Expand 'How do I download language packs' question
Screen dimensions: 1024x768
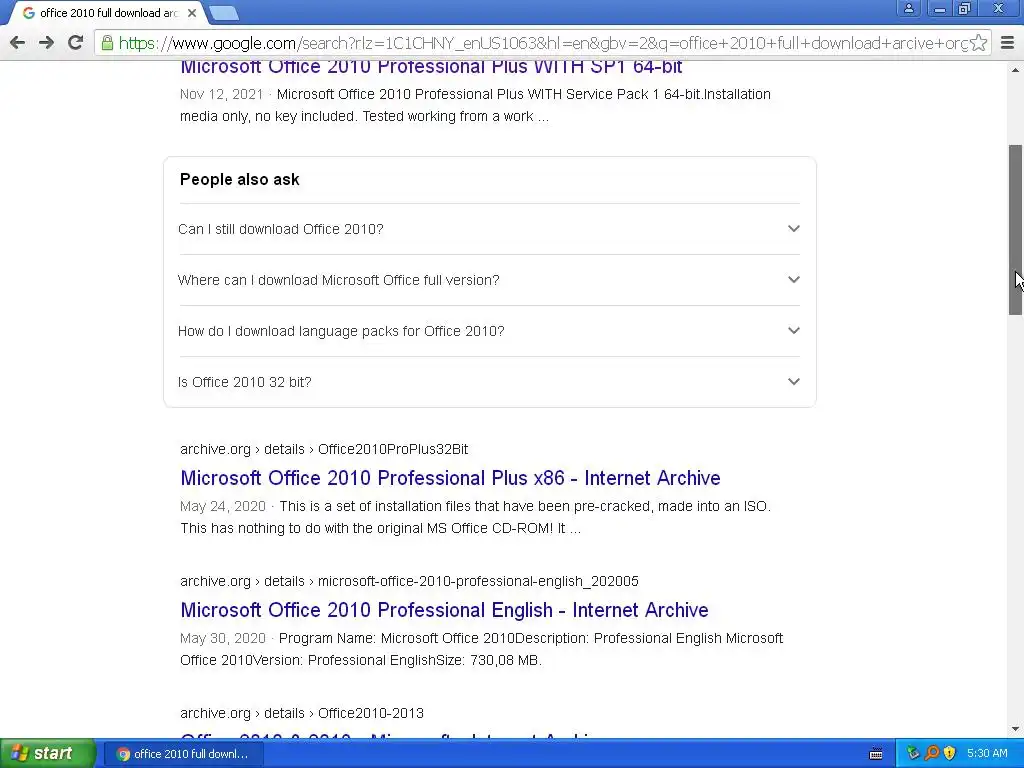pos(489,331)
